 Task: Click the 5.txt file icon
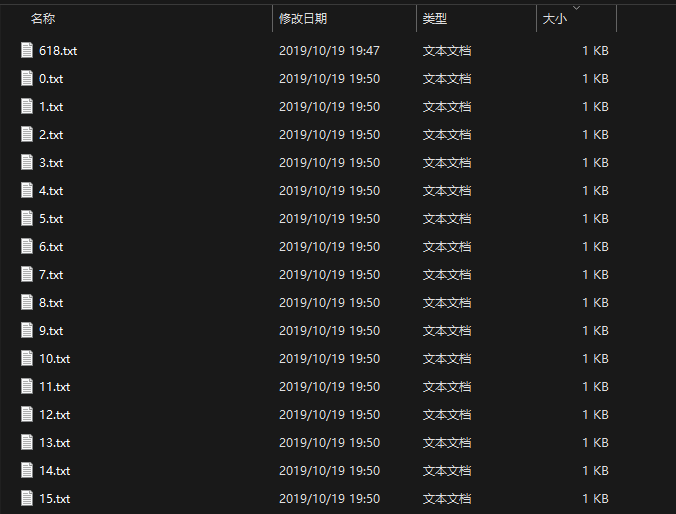coord(27,219)
